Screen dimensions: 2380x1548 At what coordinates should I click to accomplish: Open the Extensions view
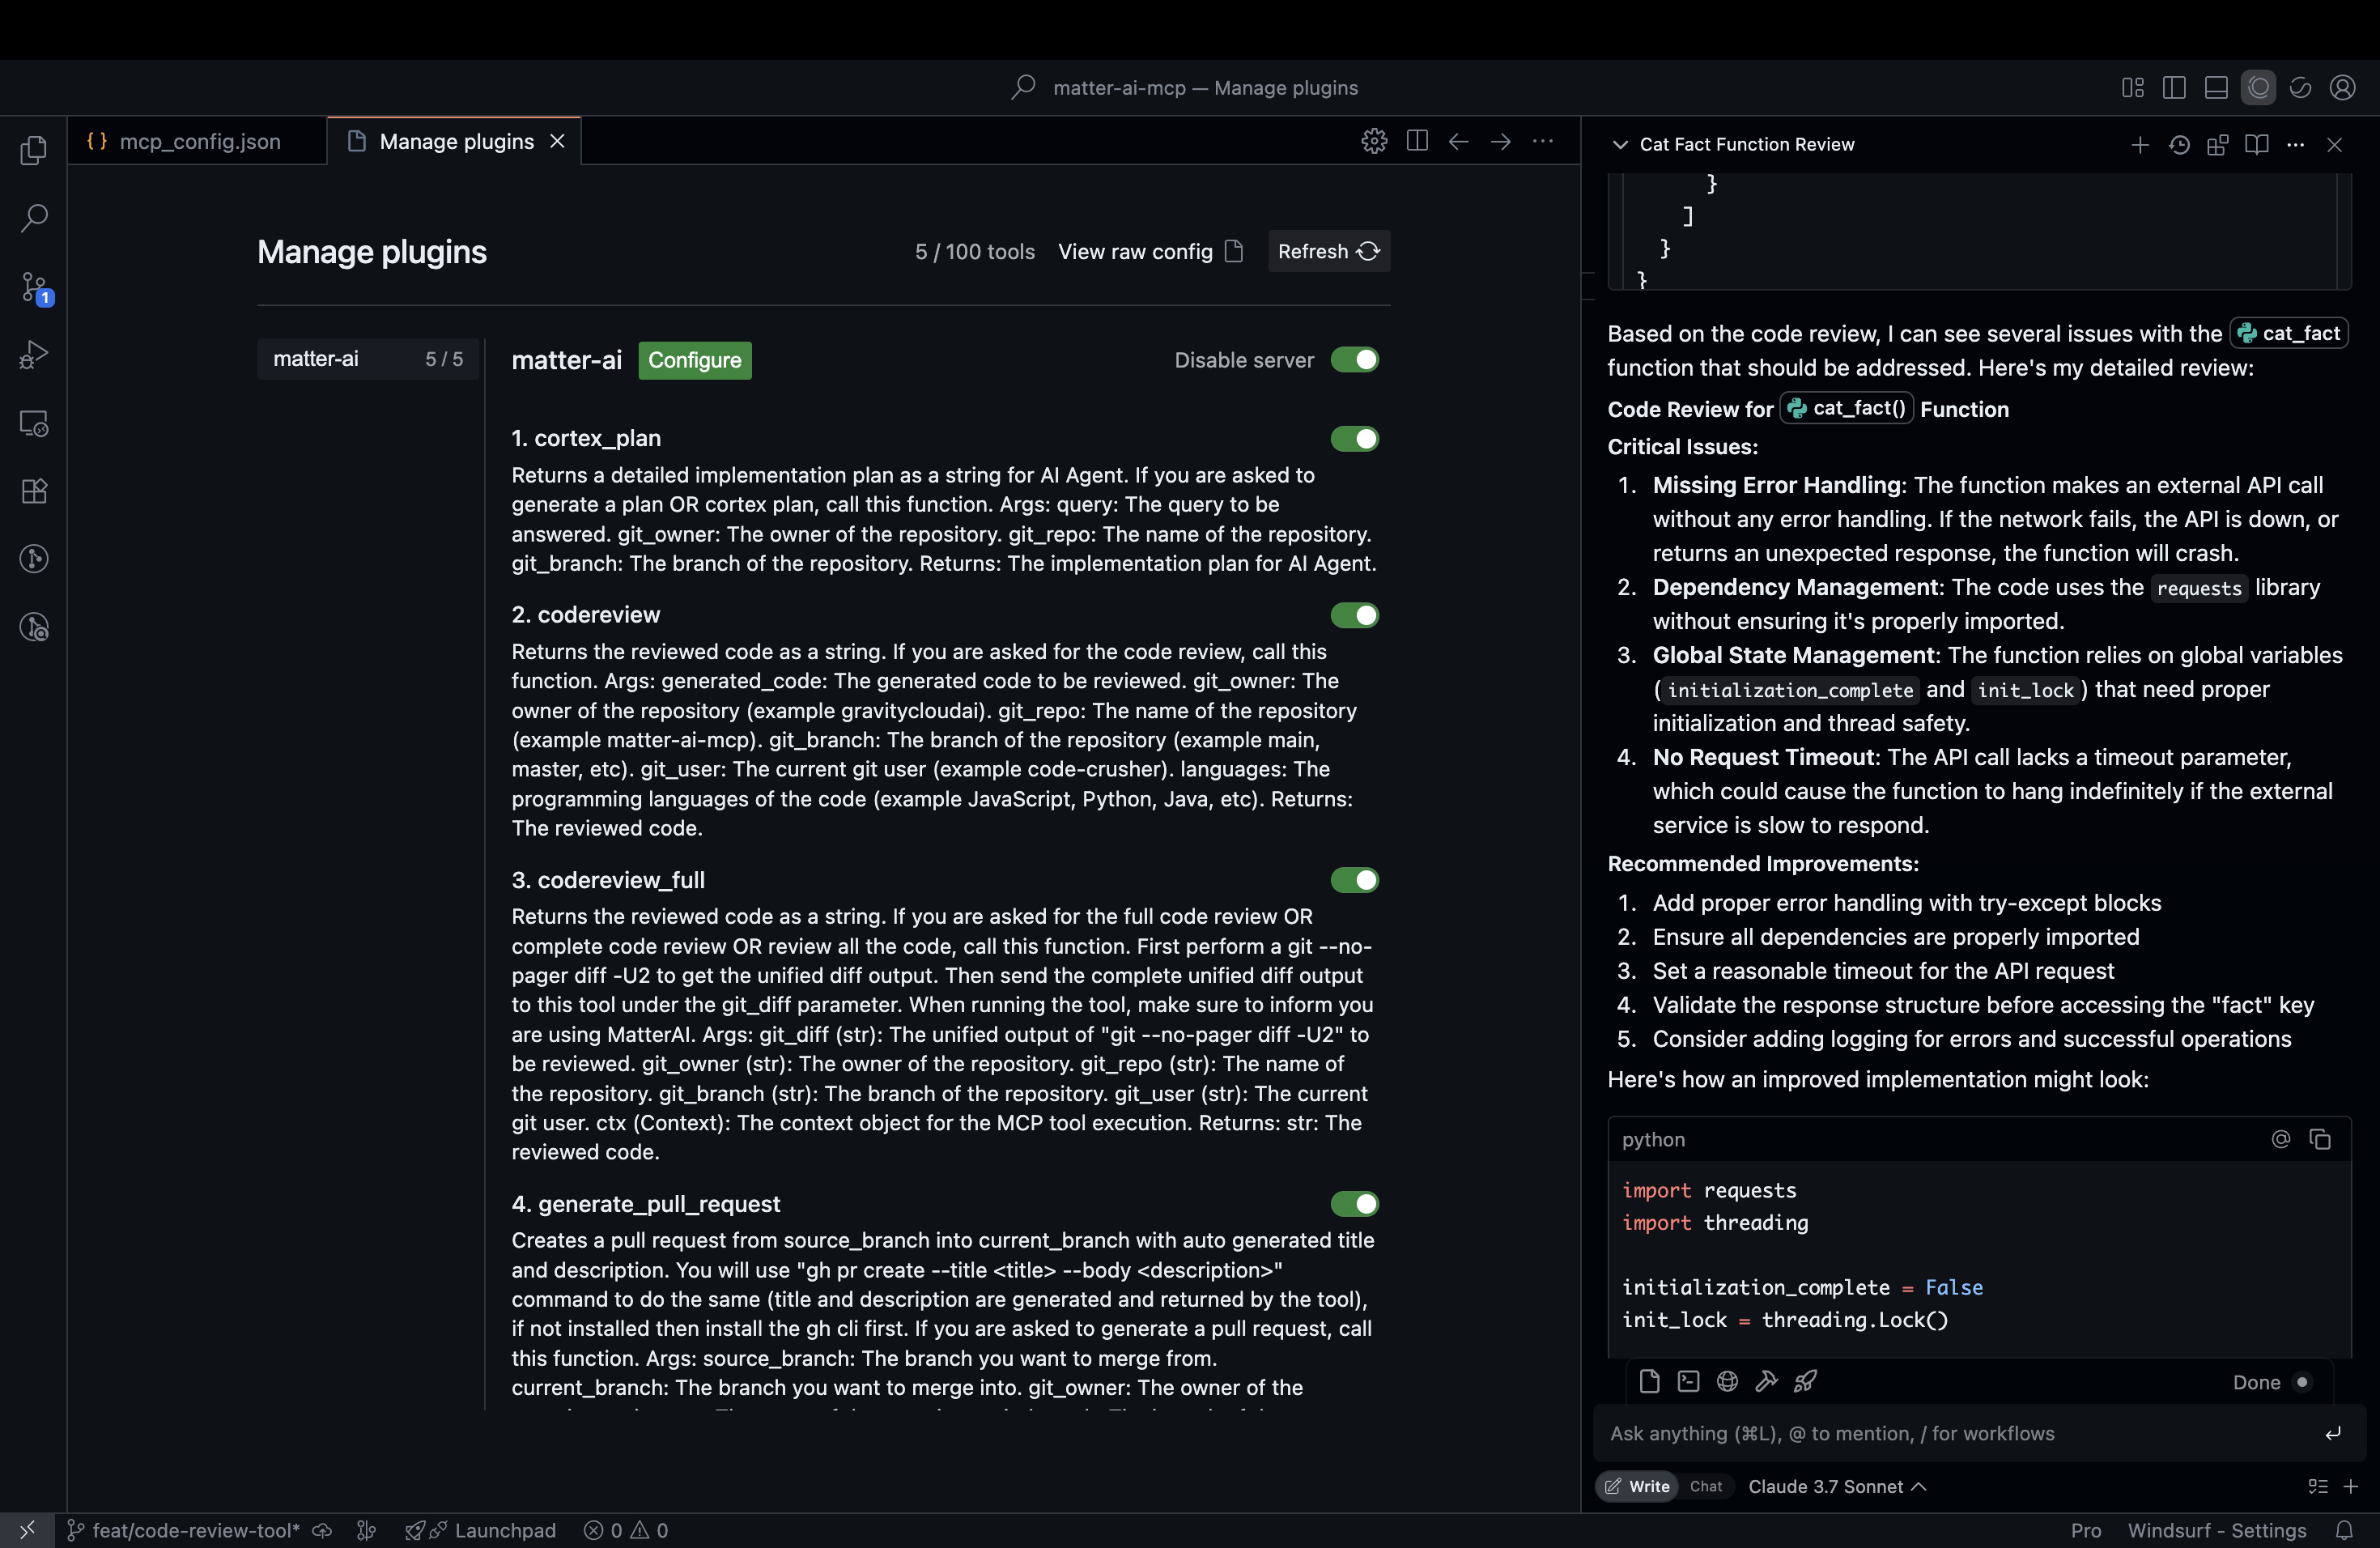click(34, 491)
